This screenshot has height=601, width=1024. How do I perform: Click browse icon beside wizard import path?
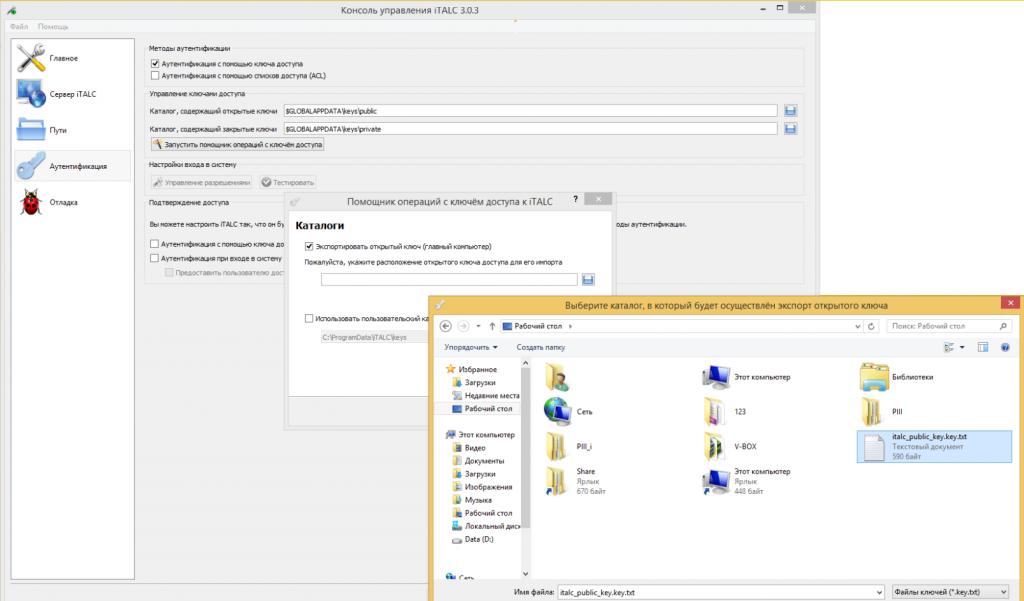tap(588, 280)
